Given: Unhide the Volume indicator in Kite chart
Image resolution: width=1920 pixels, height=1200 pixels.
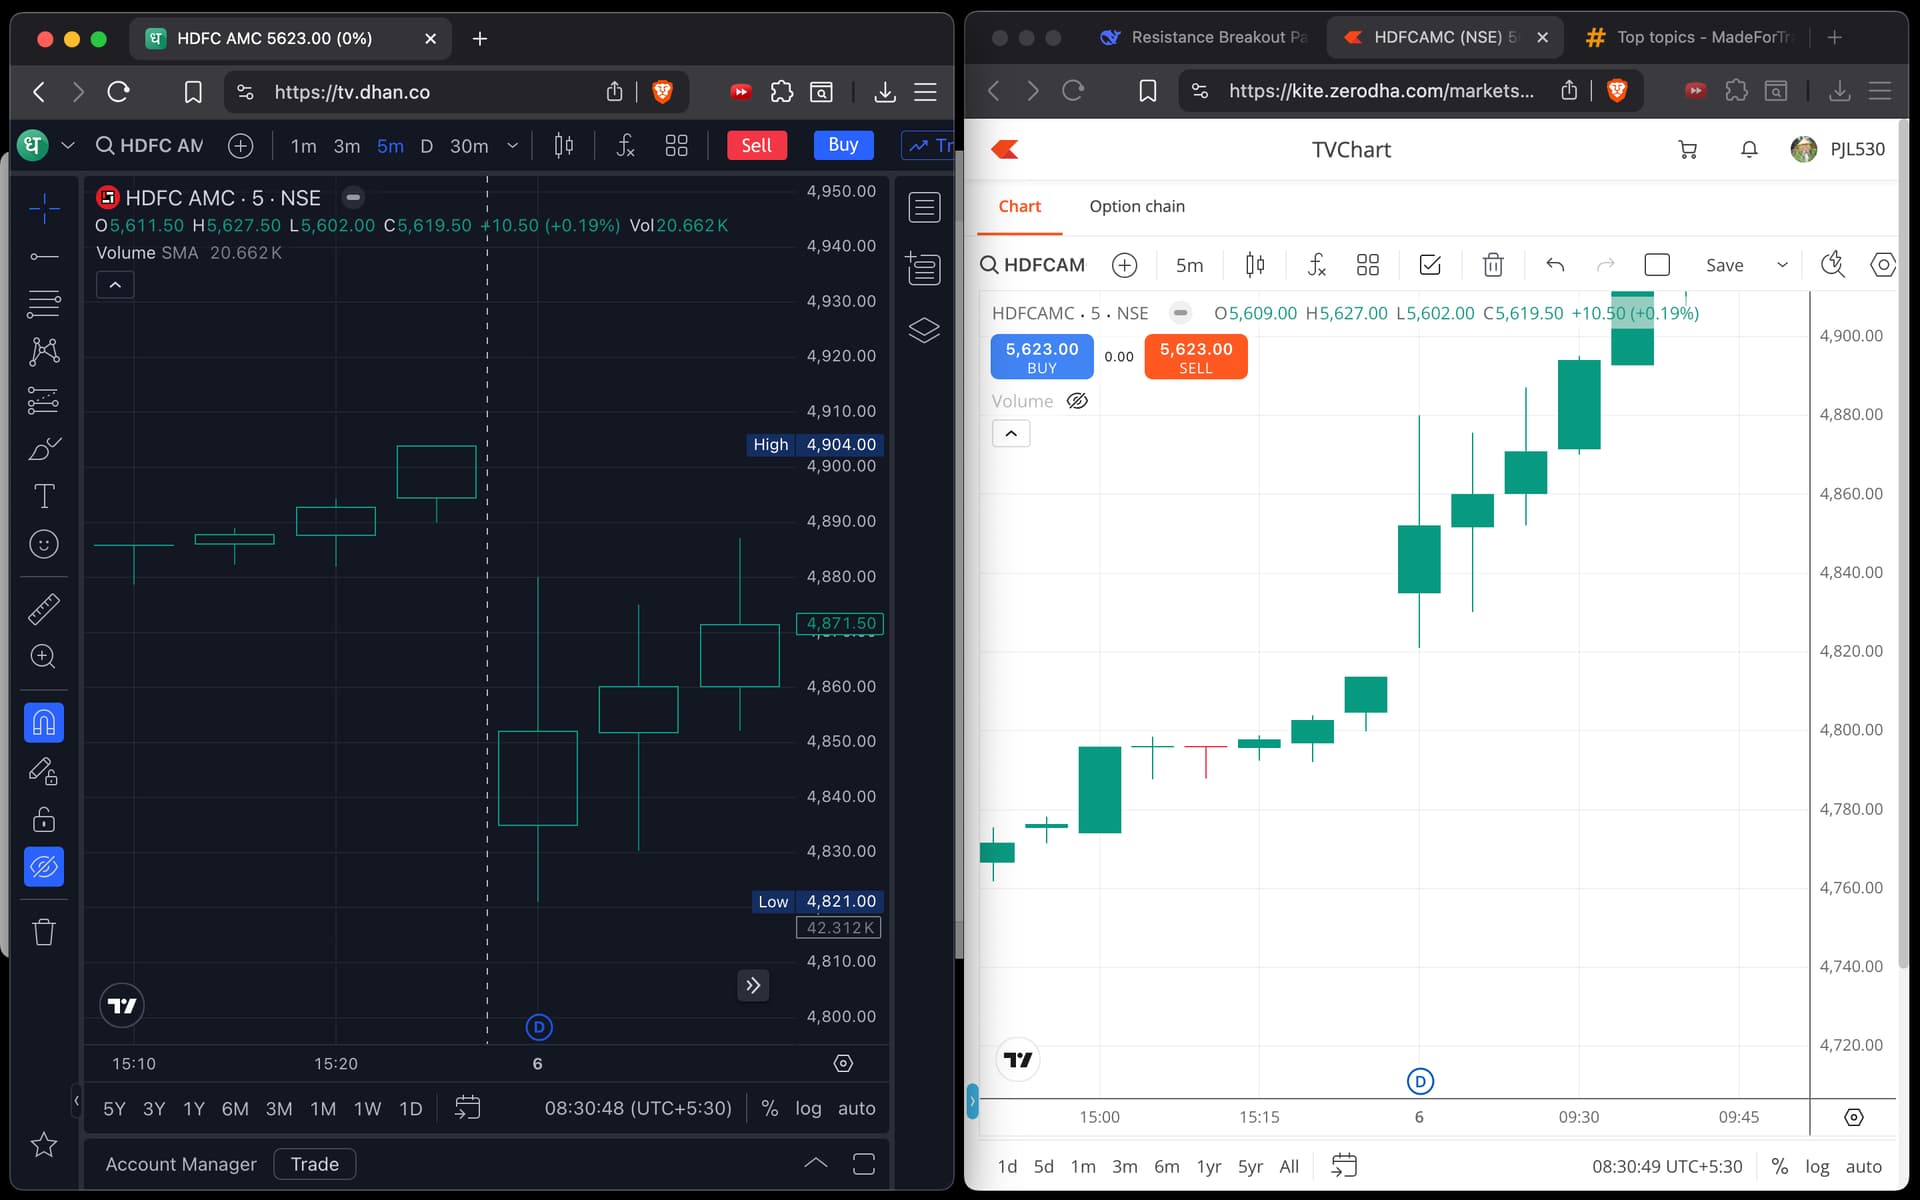Looking at the screenshot, I should click(x=1077, y=401).
